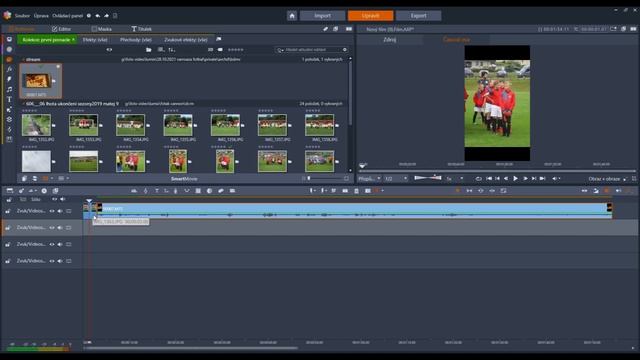
Task: Click the timeline playhead marker
Action: (89, 201)
